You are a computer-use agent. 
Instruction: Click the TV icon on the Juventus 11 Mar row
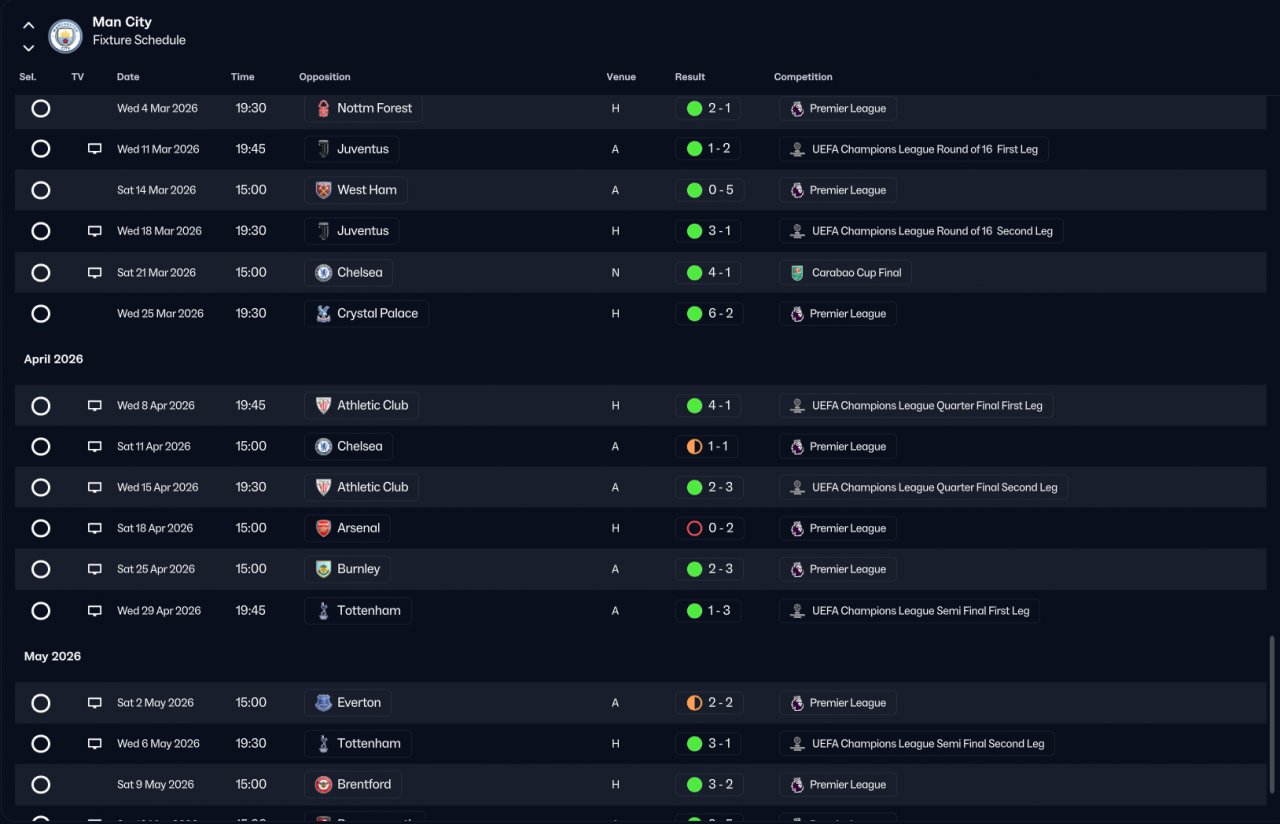(x=95, y=149)
